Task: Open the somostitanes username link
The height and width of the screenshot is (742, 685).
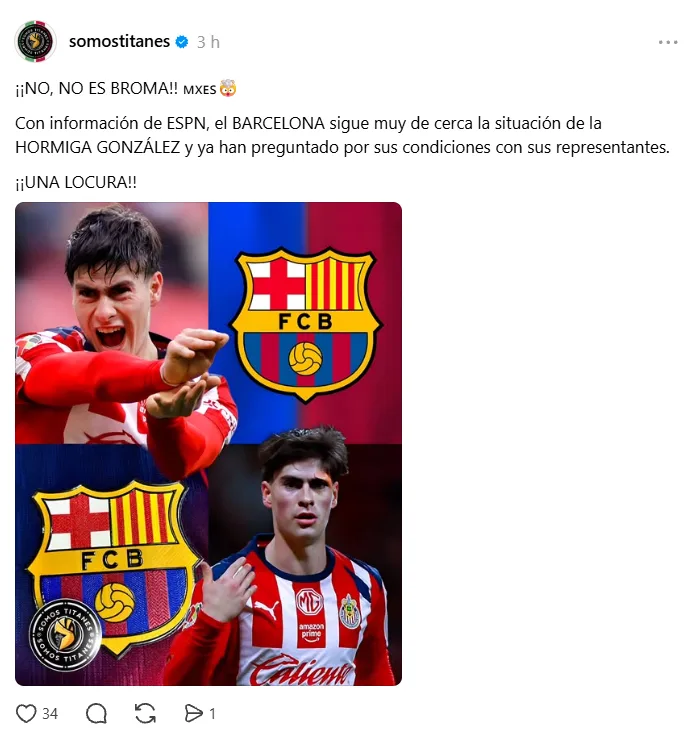Action: tap(119, 42)
